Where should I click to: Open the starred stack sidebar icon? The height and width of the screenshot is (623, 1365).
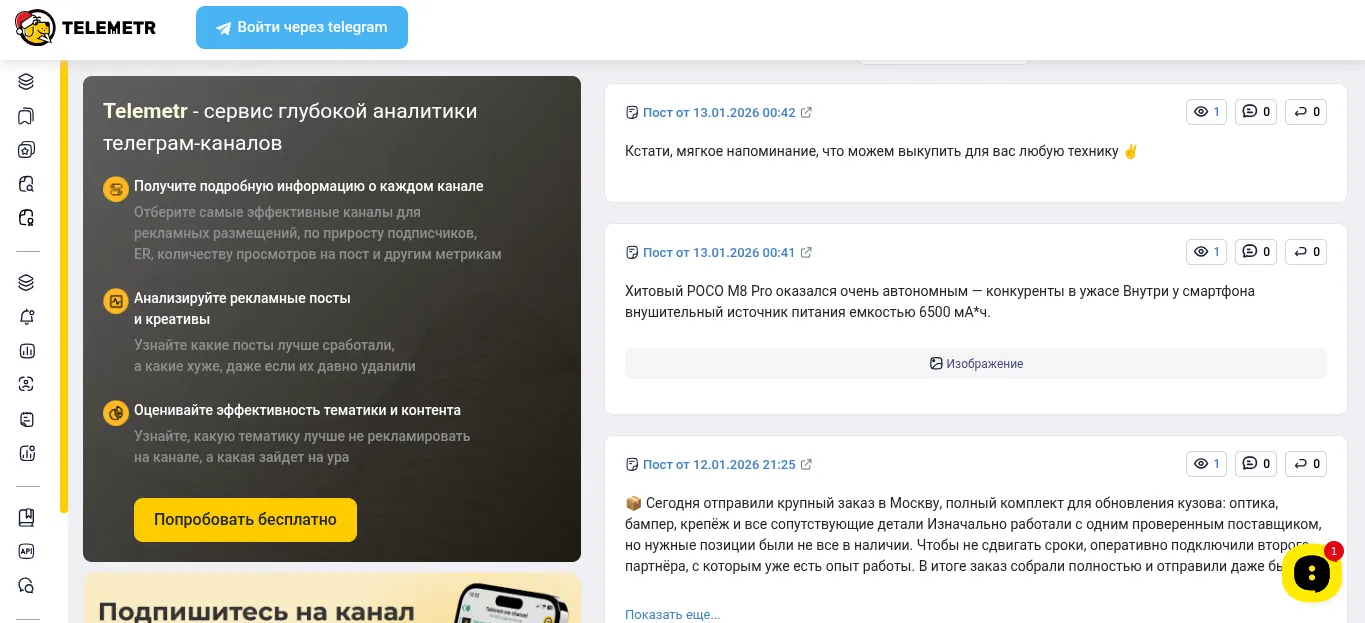tap(27, 150)
